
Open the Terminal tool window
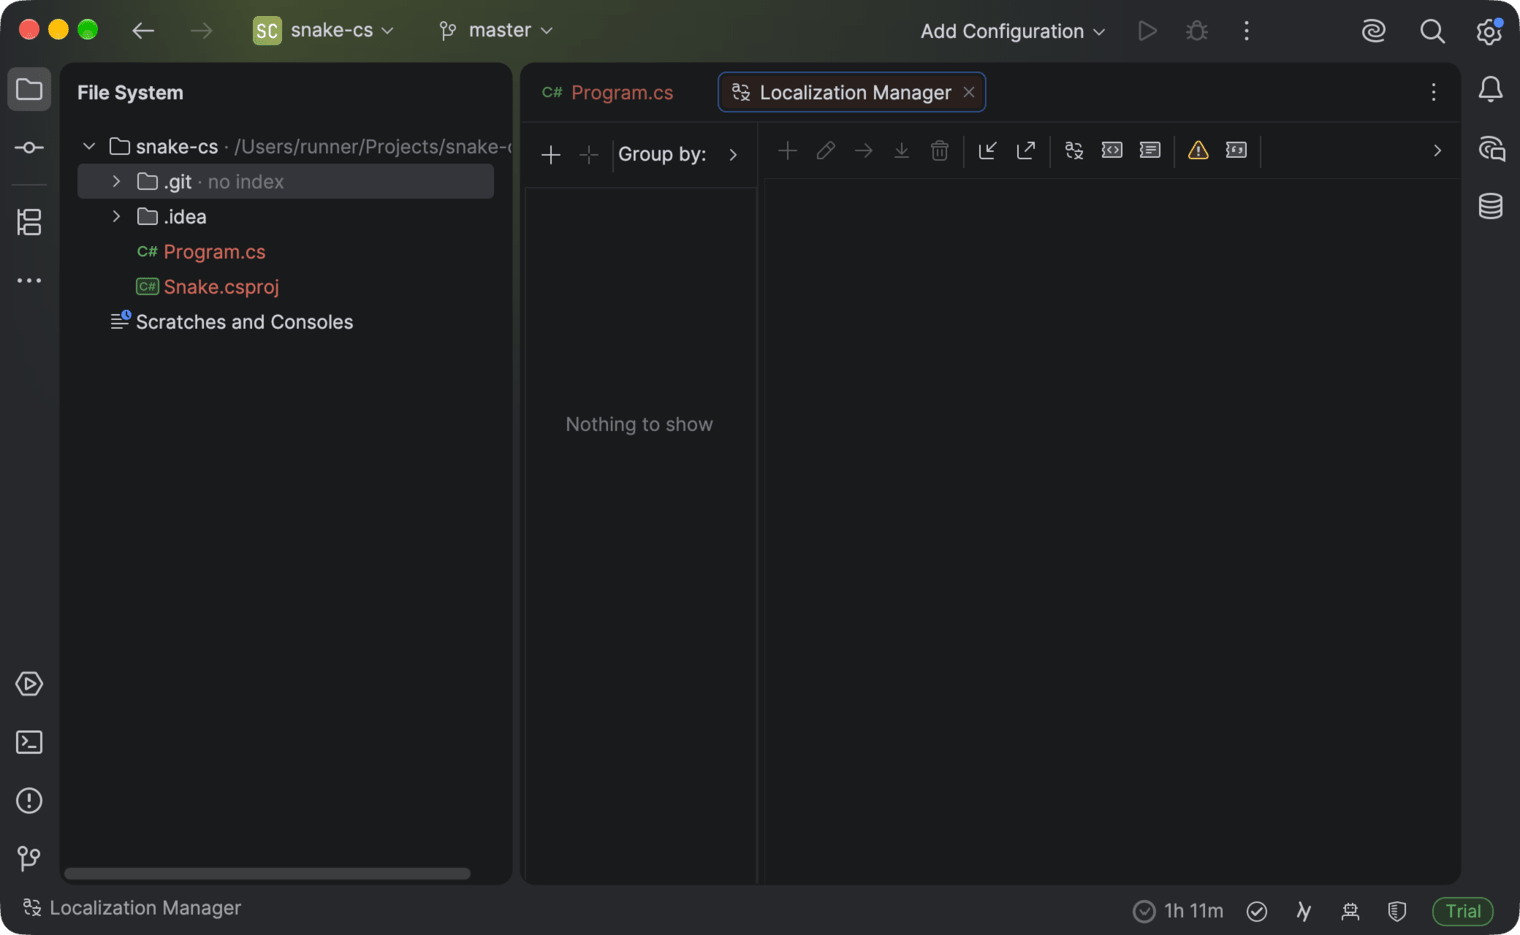(29, 742)
